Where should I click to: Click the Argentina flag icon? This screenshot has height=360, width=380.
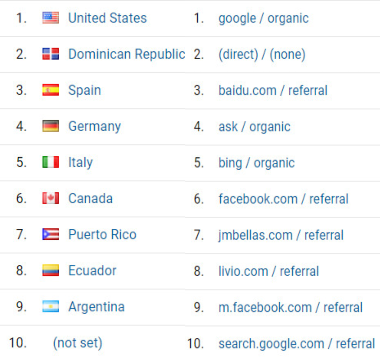(51, 306)
